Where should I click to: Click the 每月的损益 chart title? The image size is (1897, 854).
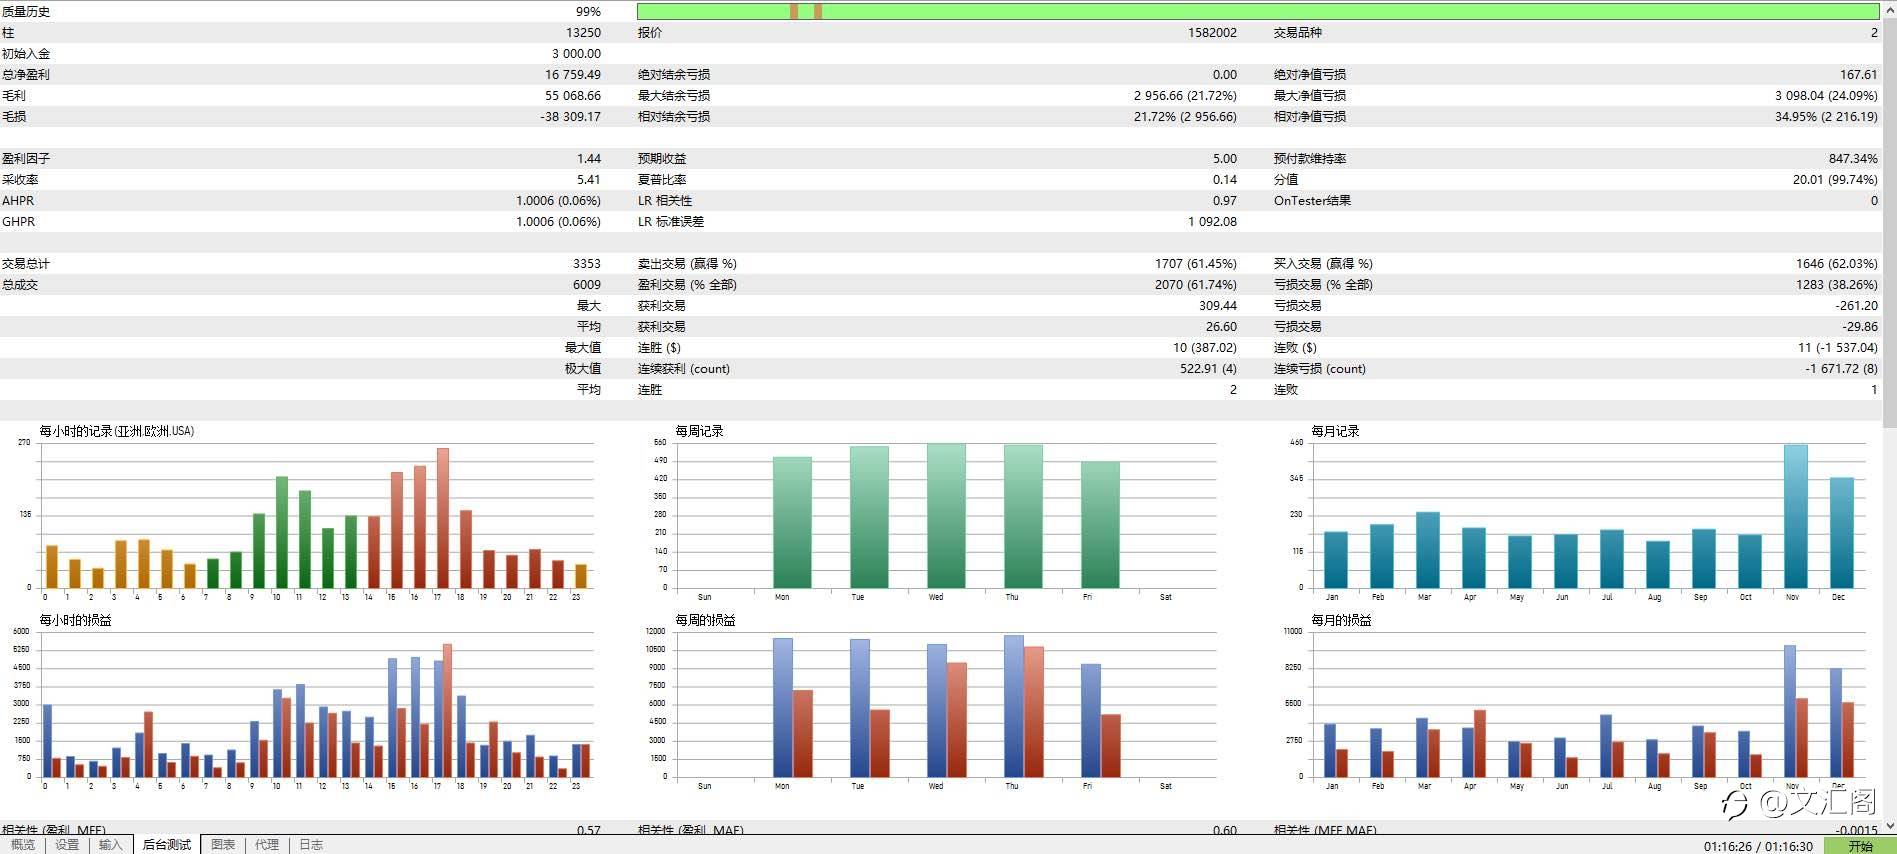point(1342,620)
